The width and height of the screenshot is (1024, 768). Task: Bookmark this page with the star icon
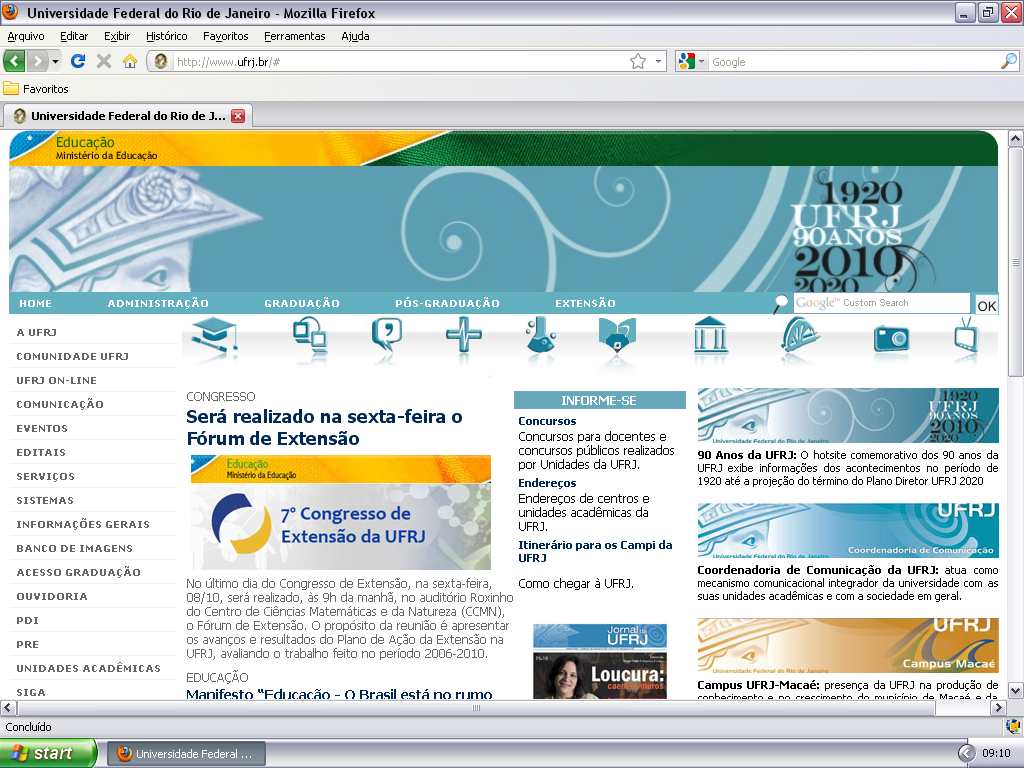(638, 61)
